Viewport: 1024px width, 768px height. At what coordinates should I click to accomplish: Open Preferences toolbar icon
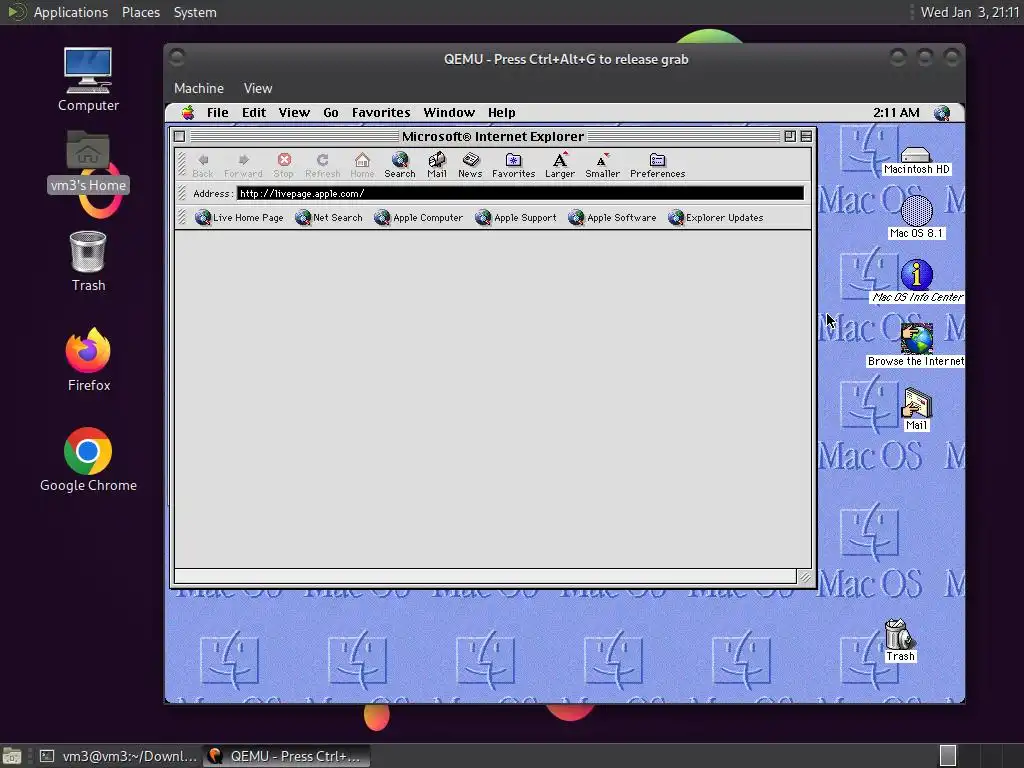tap(658, 165)
